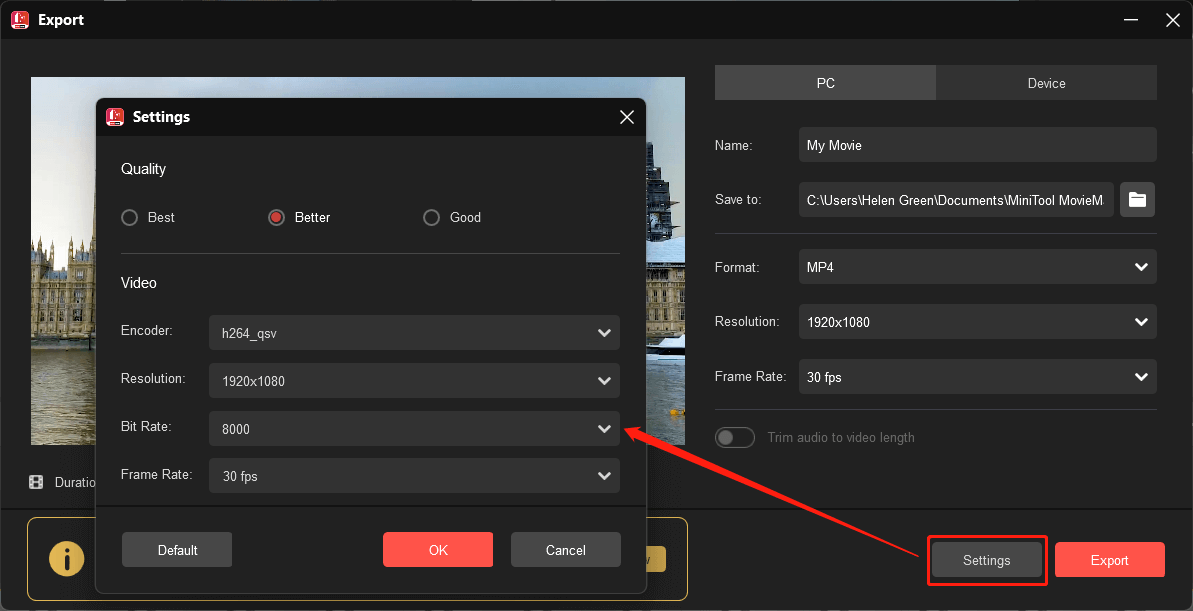Click the red Export button
This screenshot has height=611, width=1193.
(1109, 560)
